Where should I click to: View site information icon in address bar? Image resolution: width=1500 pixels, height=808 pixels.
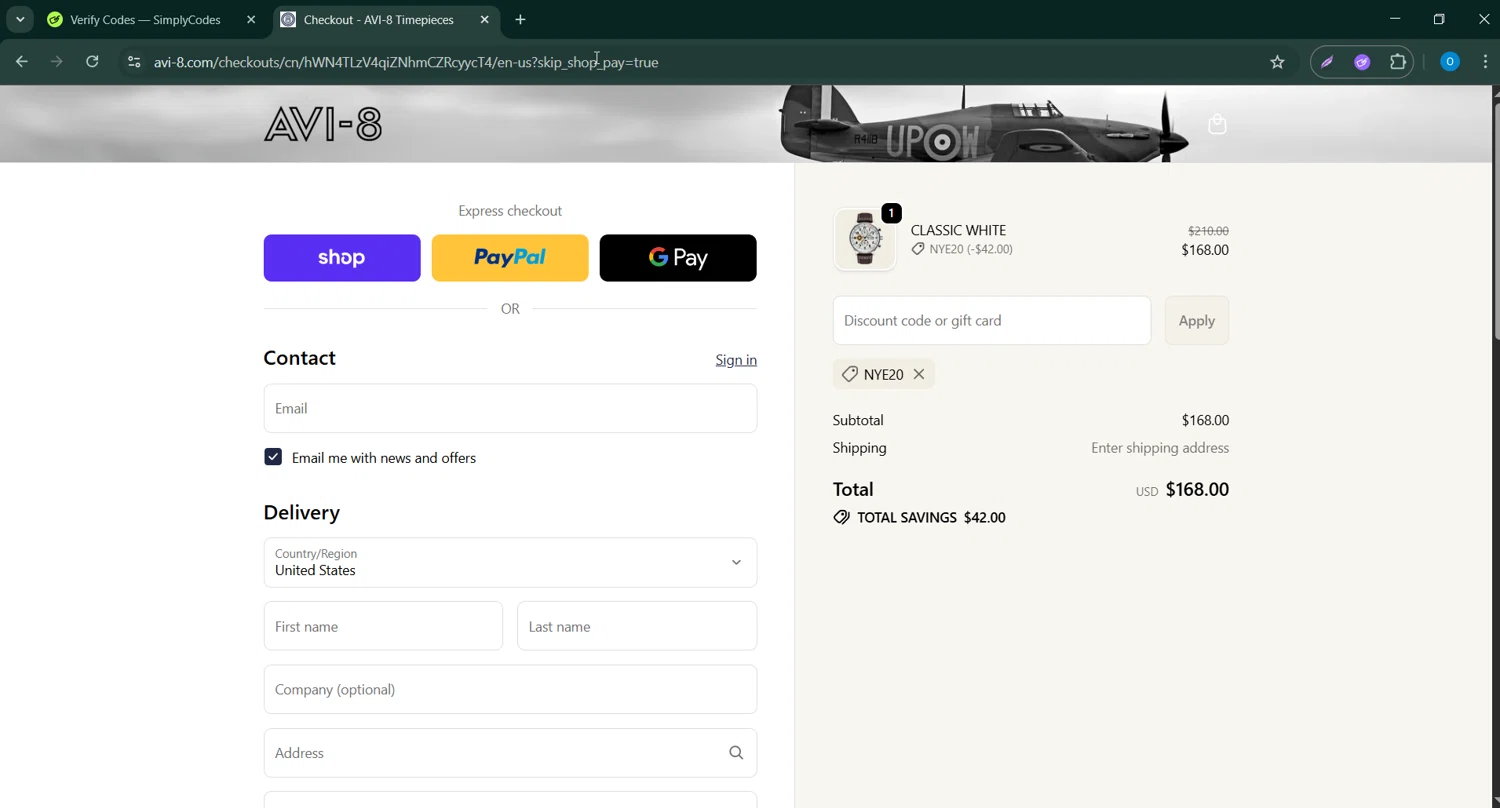click(x=133, y=62)
